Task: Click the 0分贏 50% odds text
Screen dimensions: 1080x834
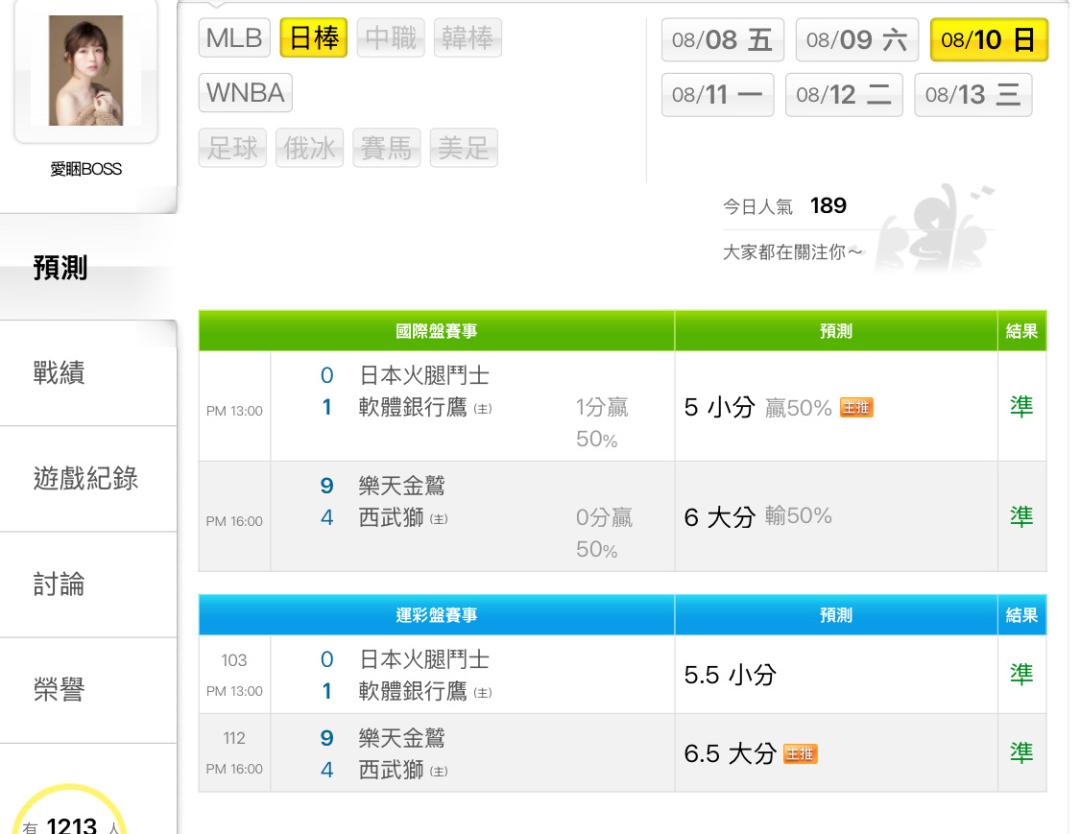Action: 604,533
